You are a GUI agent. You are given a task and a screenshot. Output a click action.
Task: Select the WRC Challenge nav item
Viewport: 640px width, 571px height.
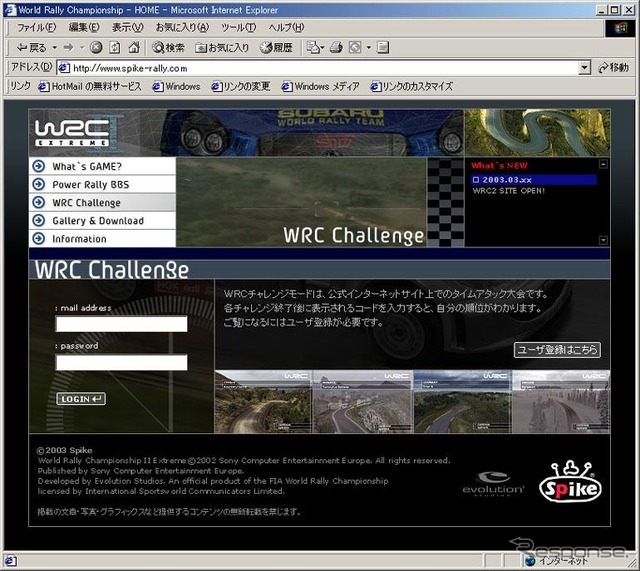[x=102, y=202]
